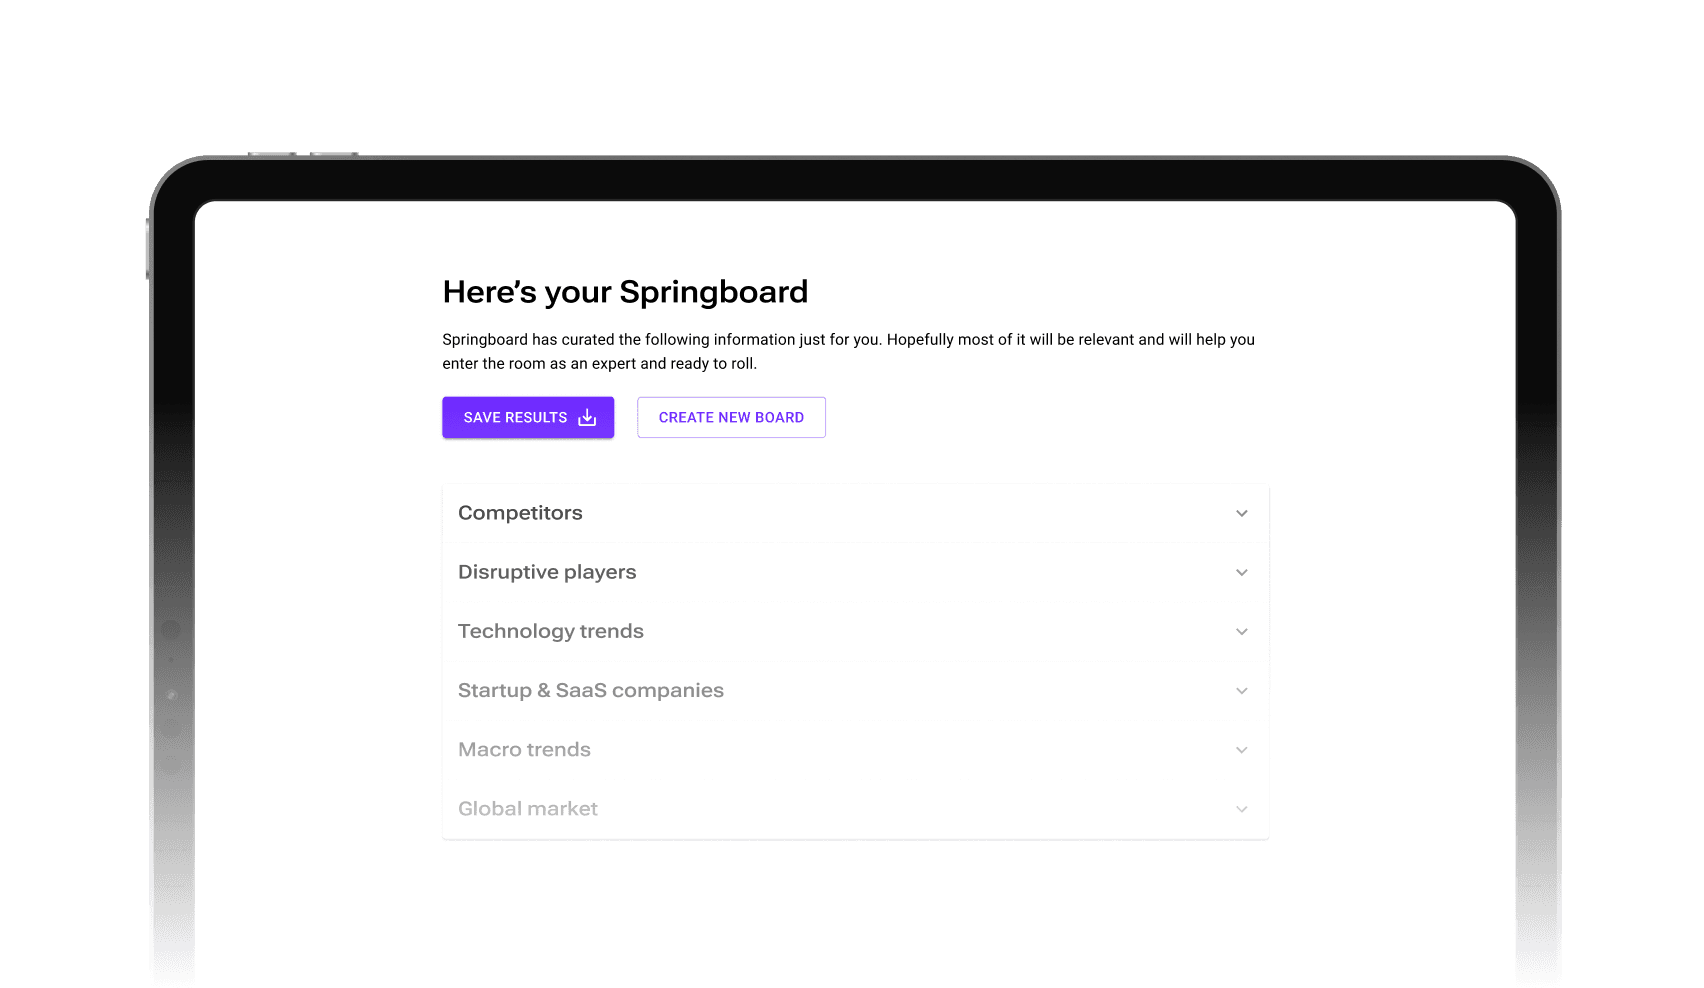Click the Disruptive players row
1704x988 pixels.
pos(854,572)
